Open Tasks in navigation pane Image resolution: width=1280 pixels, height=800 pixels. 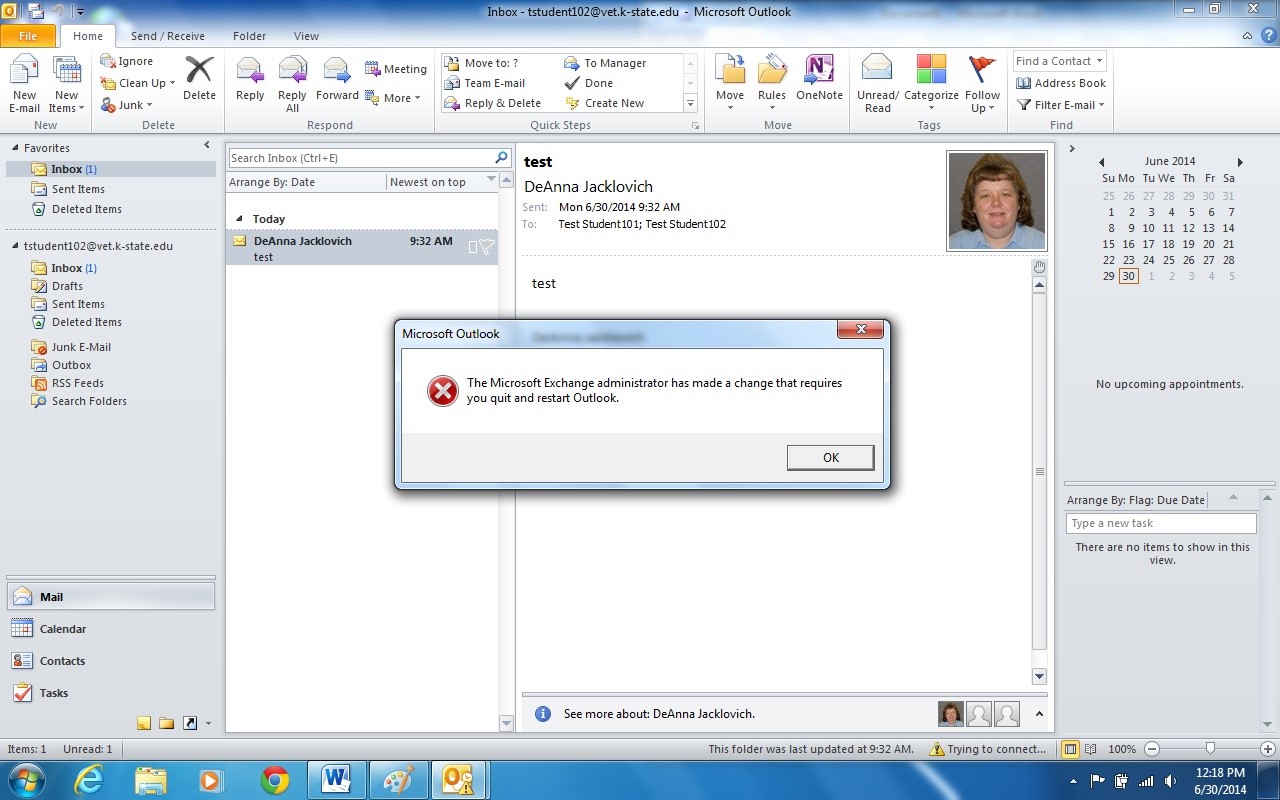110,693
